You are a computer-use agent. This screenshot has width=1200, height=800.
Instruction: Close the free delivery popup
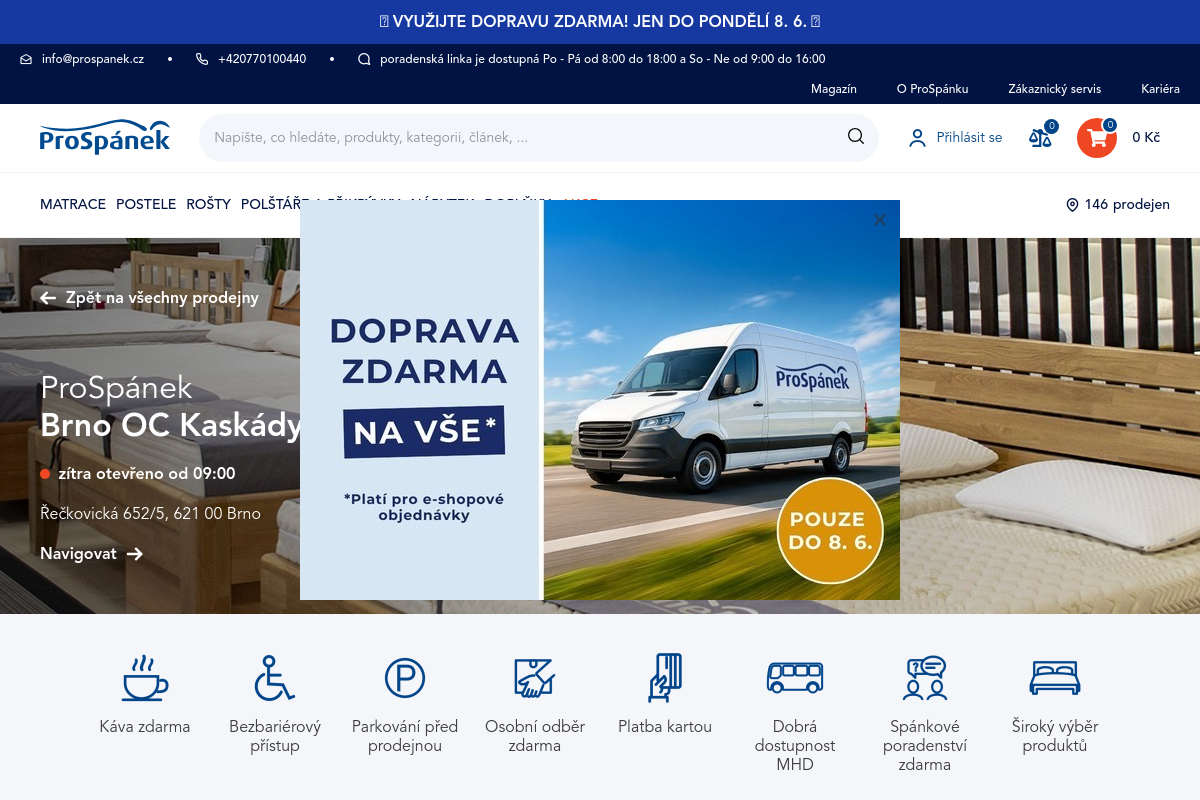pyautogui.click(x=880, y=220)
